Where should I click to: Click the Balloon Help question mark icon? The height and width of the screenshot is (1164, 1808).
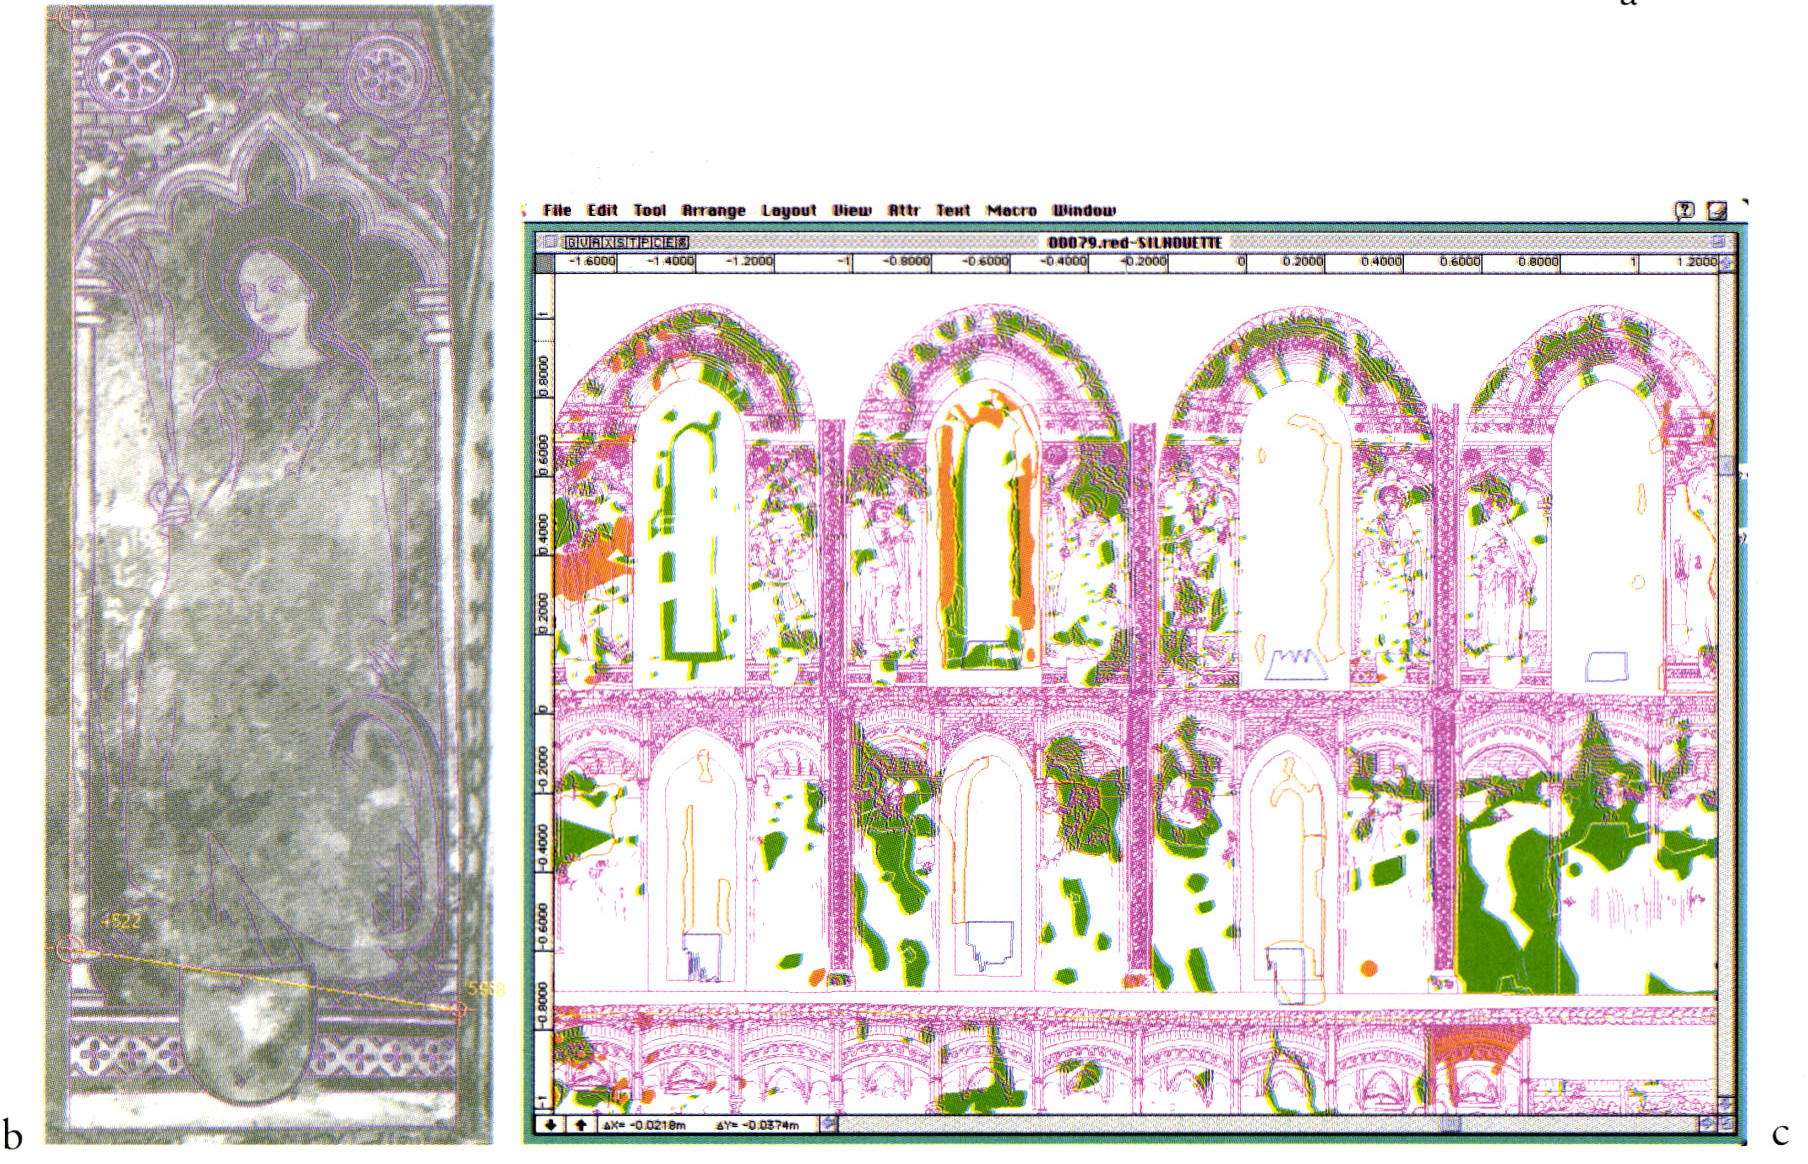1685,210
